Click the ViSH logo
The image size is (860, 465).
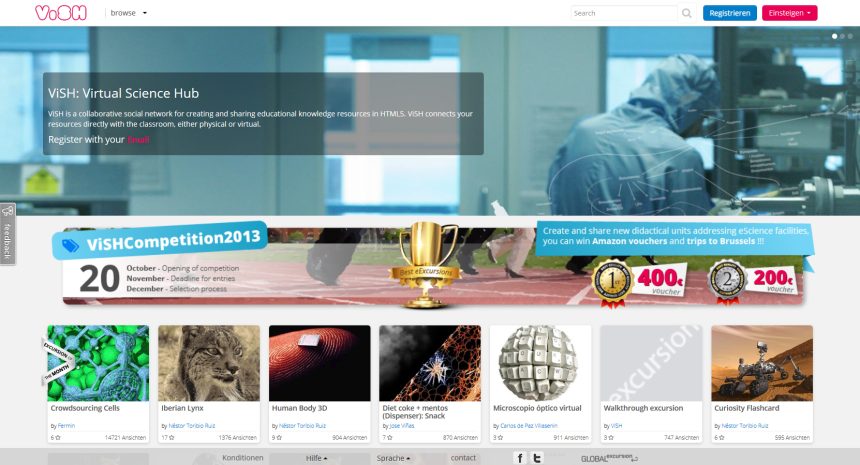pos(61,13)
